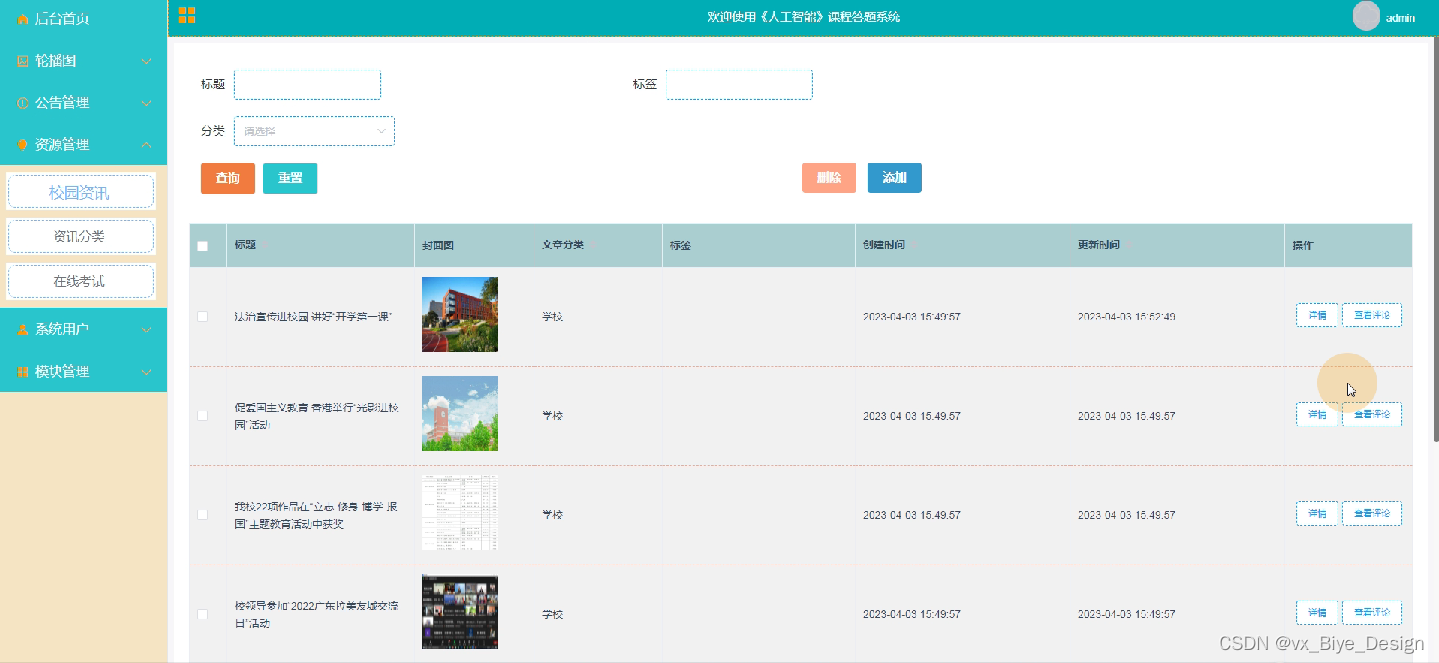Open the 分类 请选择 dropdown
The width and height of the screenshot is (1439, 663).
click(314, 131)
